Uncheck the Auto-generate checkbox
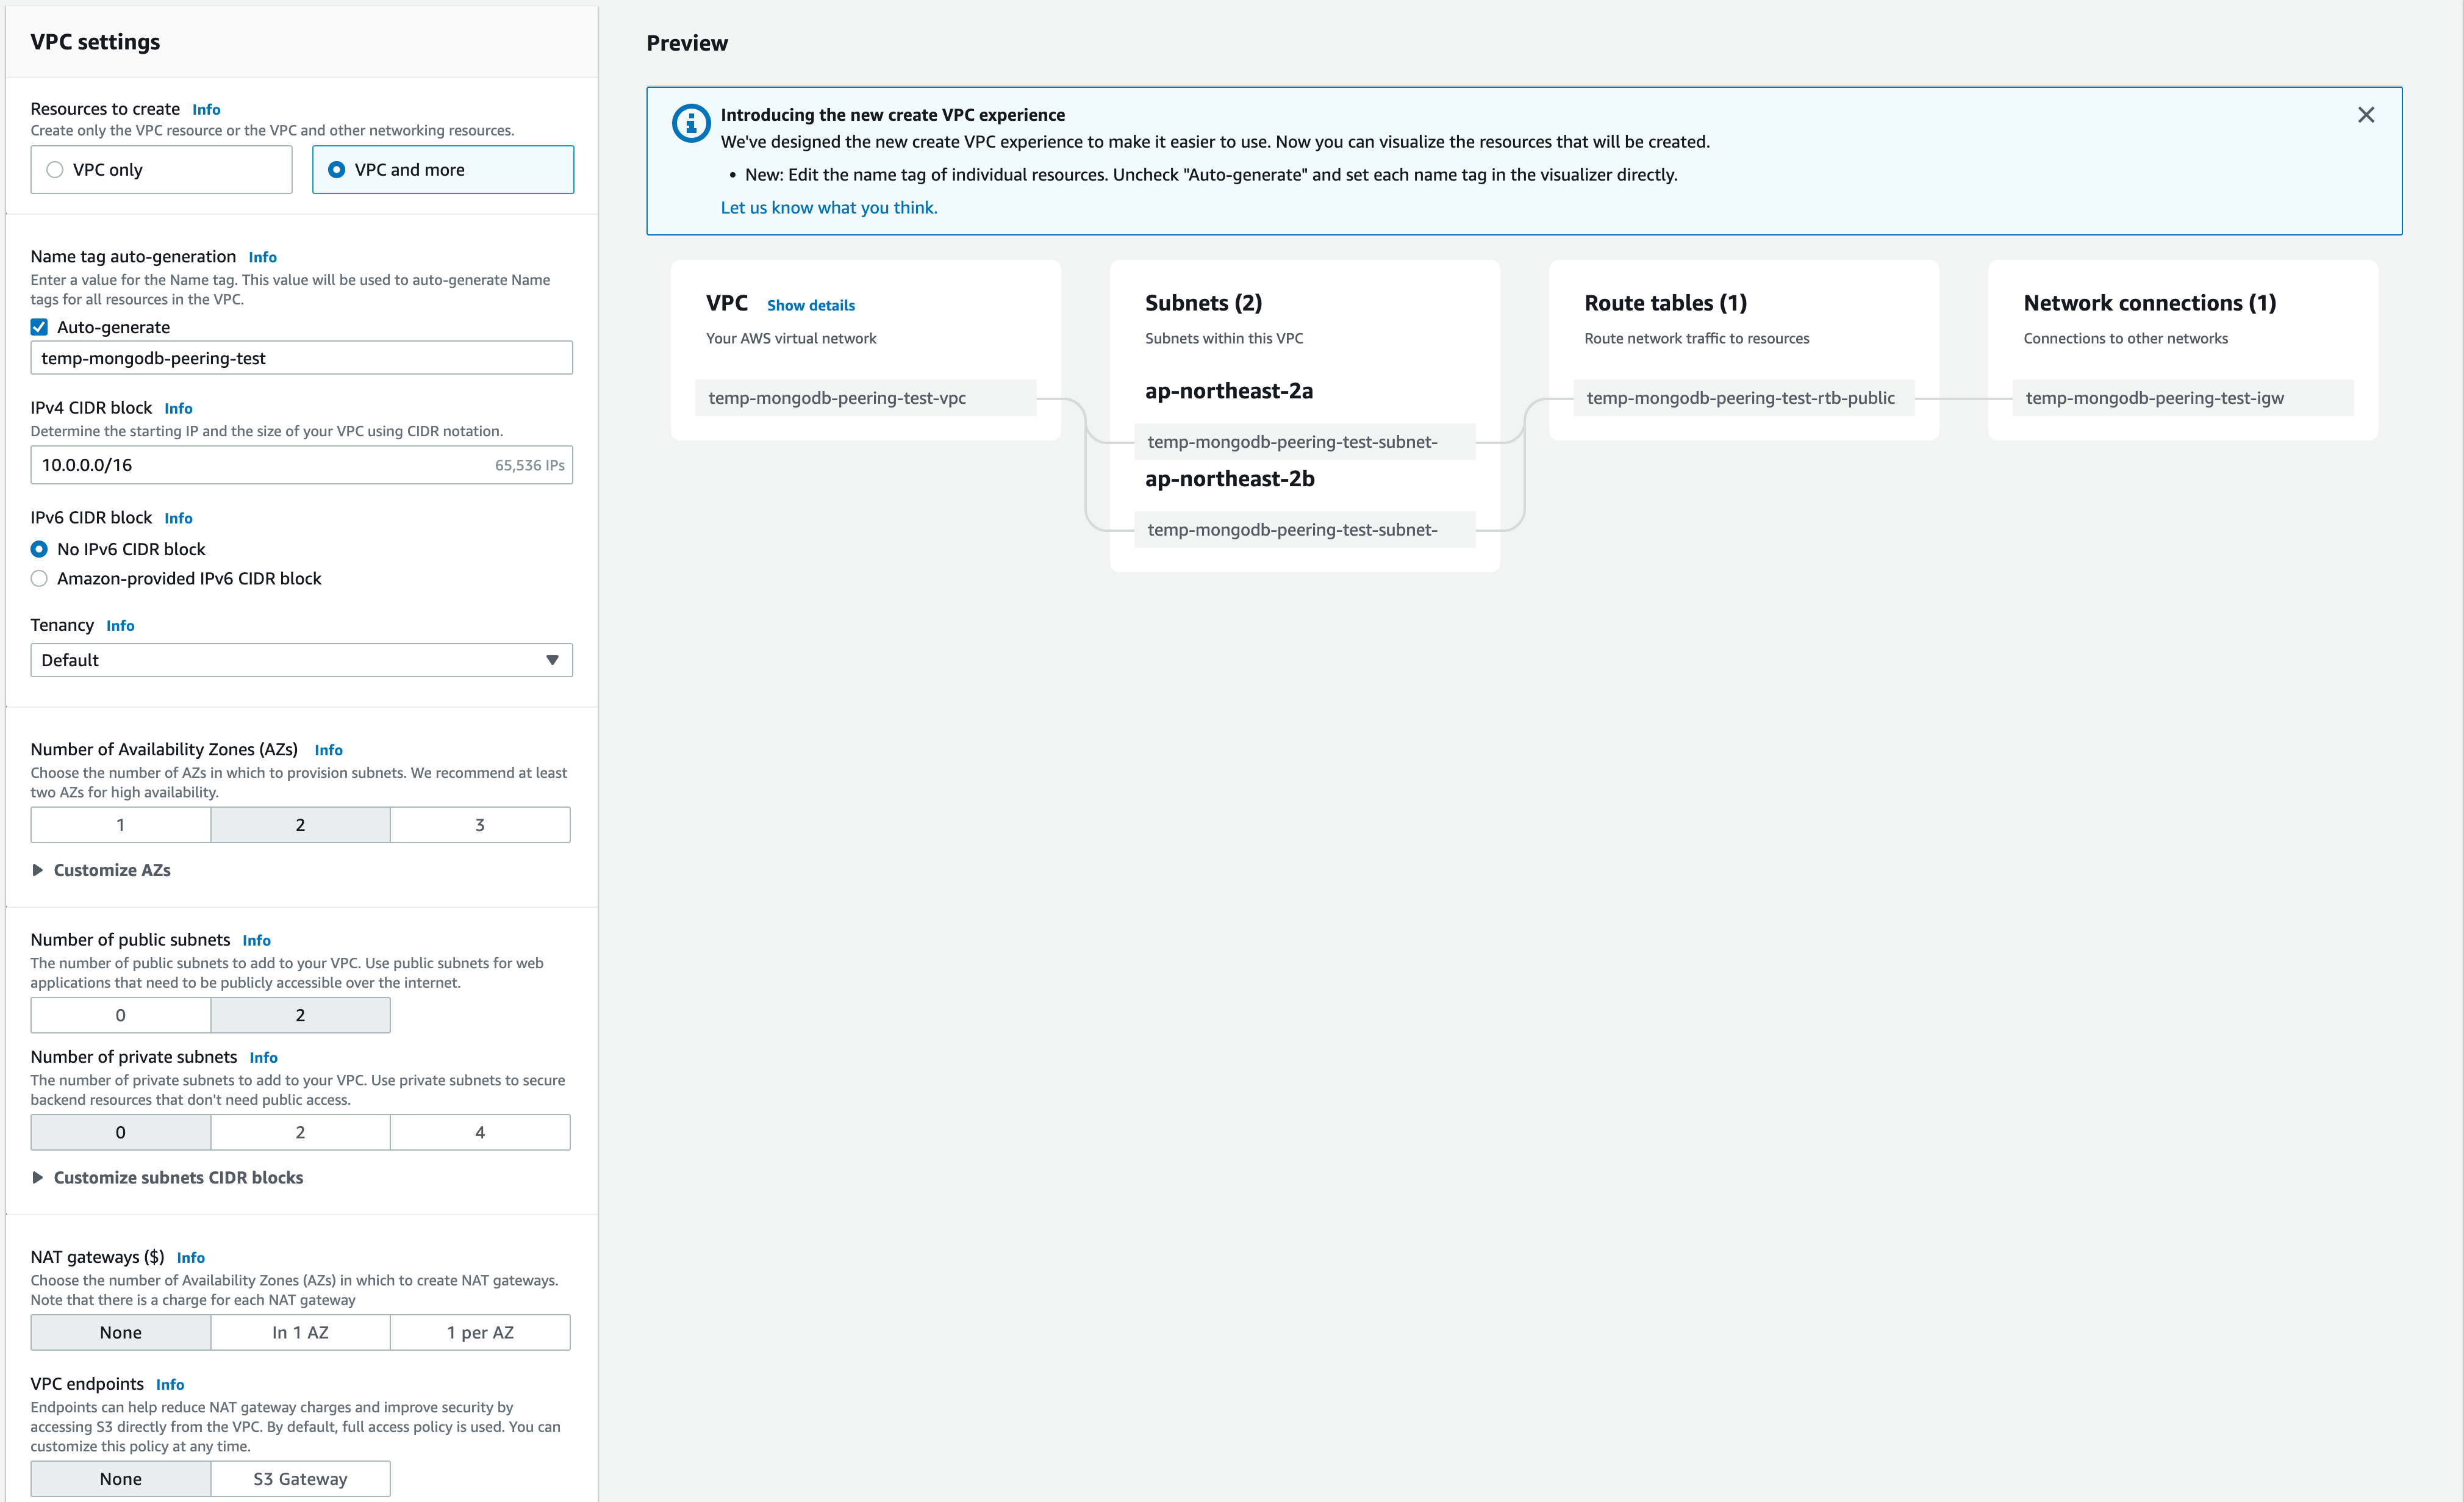 click(39, 327)
